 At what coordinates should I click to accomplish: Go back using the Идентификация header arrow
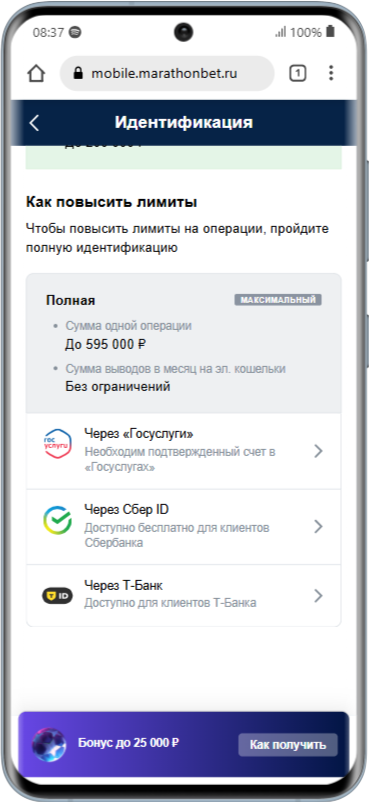click(x=34, y=123)
